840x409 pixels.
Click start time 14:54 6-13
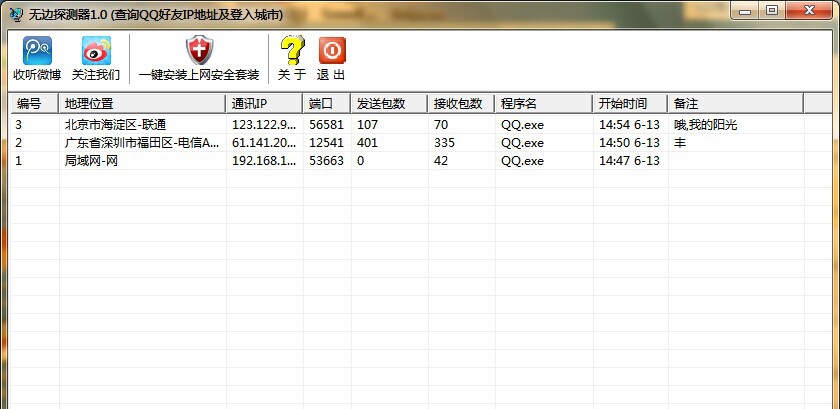pos(629,125)
